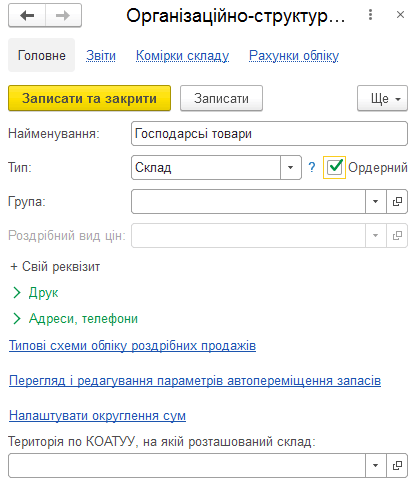412x483 pixels.
Task: Go forward with the right arrow button
Action: 63,15
